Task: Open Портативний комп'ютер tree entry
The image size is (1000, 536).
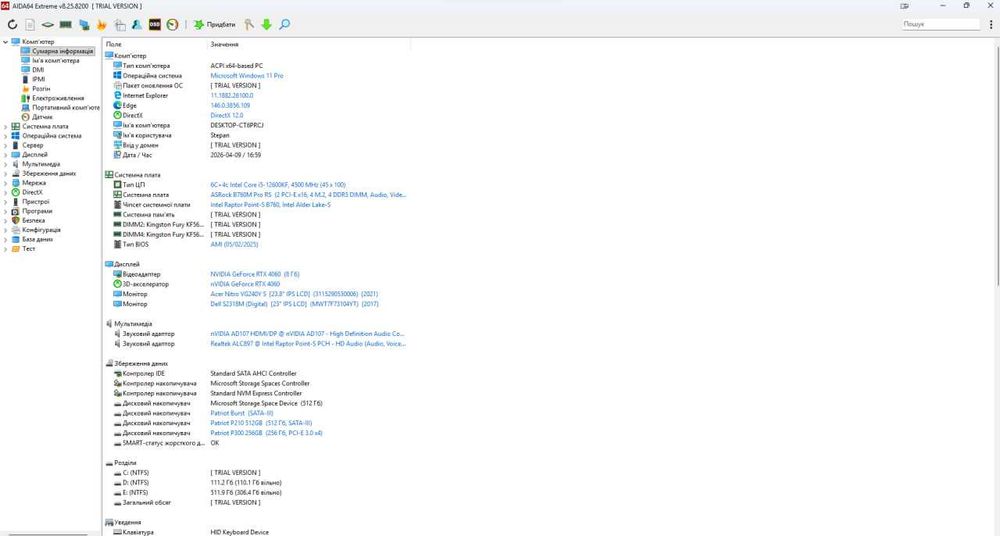Action: [66, 108]
